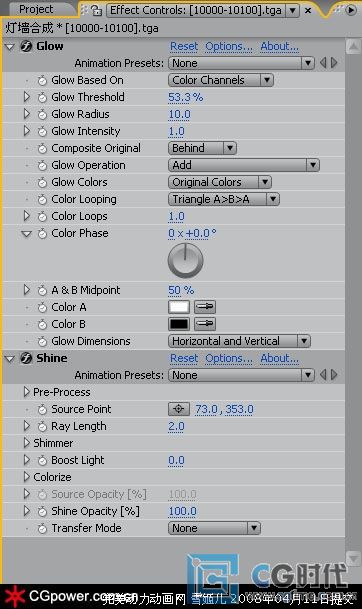Toggle the Effect Controls panel lock
Screen dimensions: 362x609
96,11
